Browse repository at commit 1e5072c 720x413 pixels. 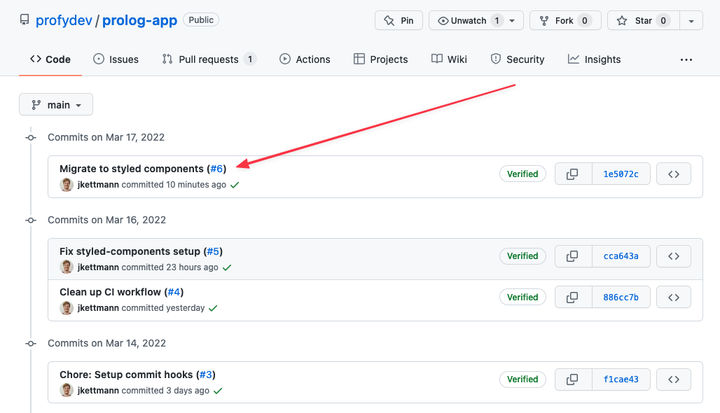pos(674,174)
